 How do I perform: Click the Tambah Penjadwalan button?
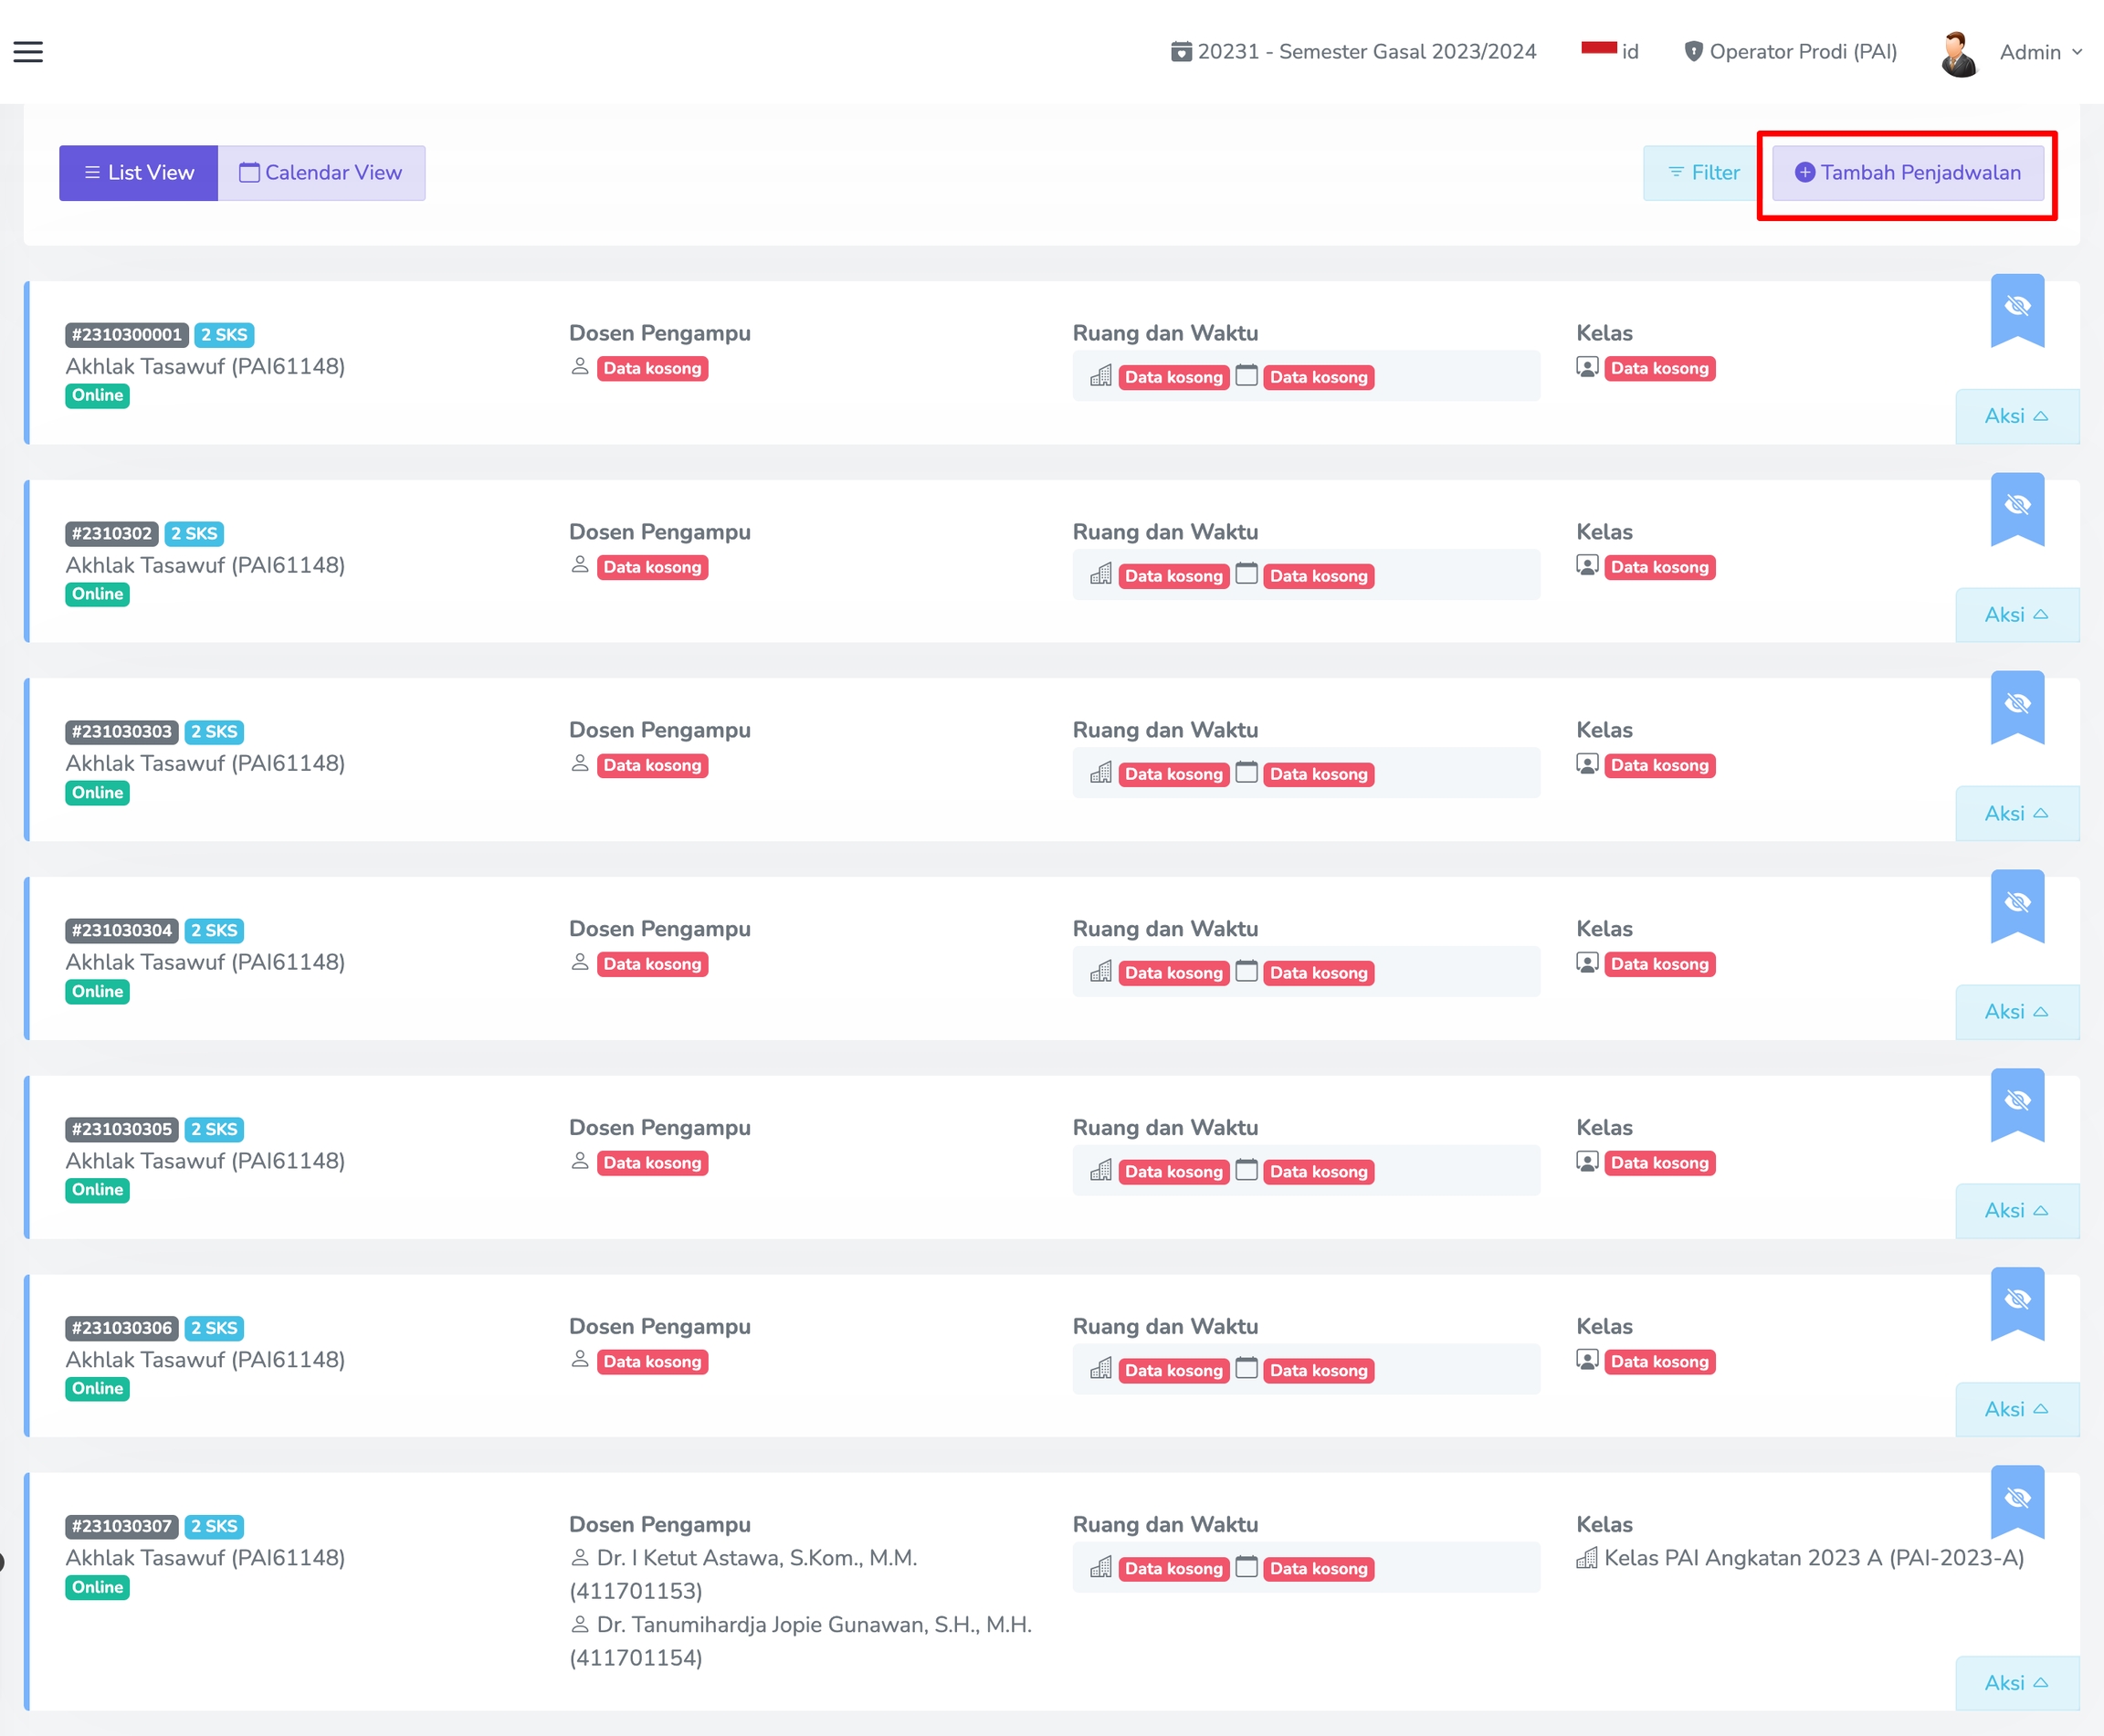coord(1907,173)
